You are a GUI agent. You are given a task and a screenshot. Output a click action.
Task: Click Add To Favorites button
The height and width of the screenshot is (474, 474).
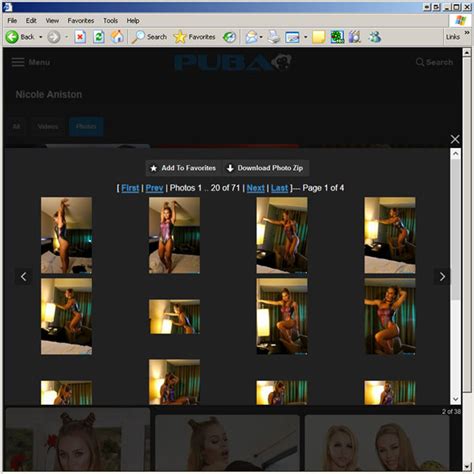coord(183,168)
